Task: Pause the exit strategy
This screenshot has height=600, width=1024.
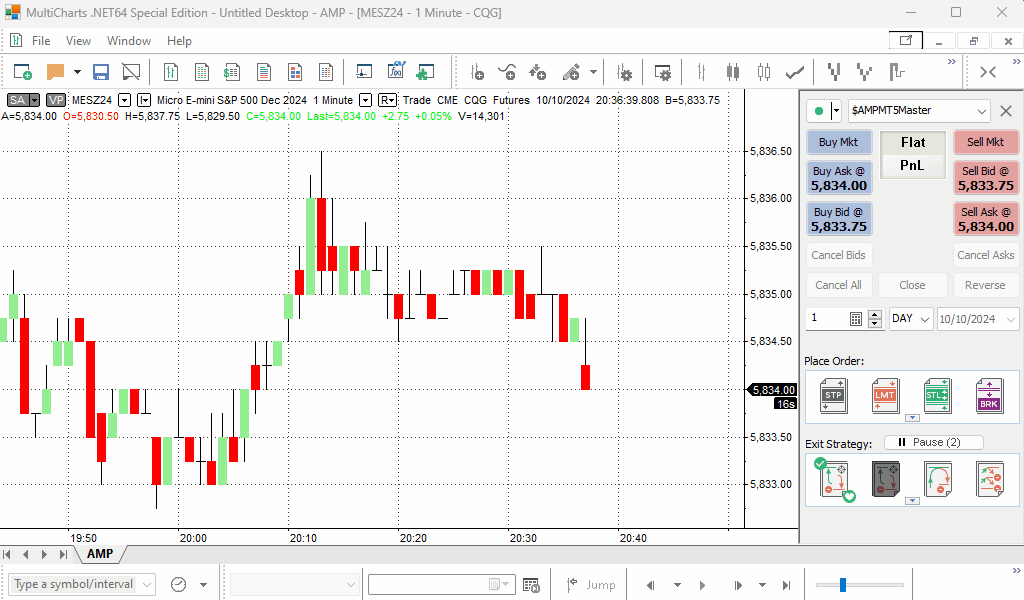Action: pos(933,442)
